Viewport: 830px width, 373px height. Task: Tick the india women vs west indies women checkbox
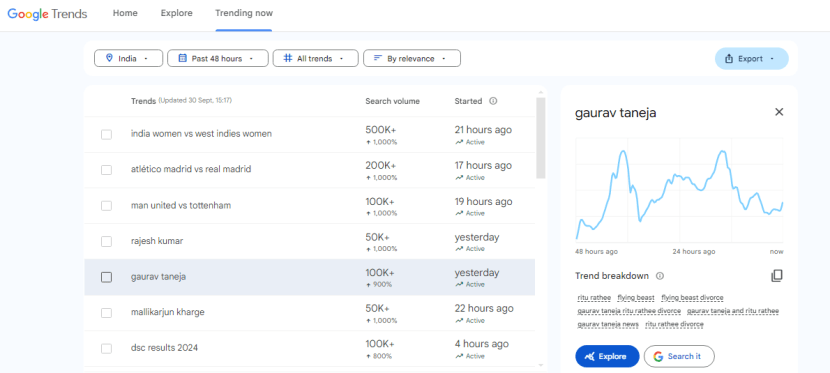106,134
